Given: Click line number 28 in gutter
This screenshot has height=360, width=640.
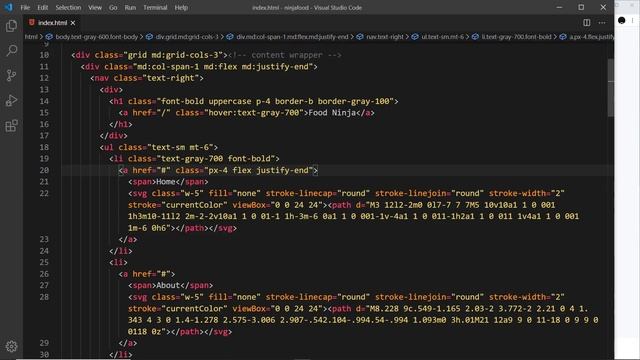Looking at the screenshot, I should [44, 297].
